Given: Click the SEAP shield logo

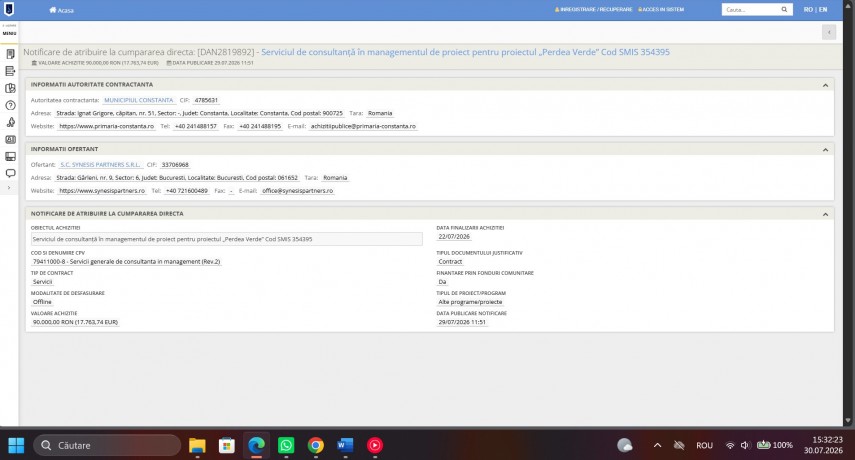Looking at the screenshot, I should click(9, 9).
